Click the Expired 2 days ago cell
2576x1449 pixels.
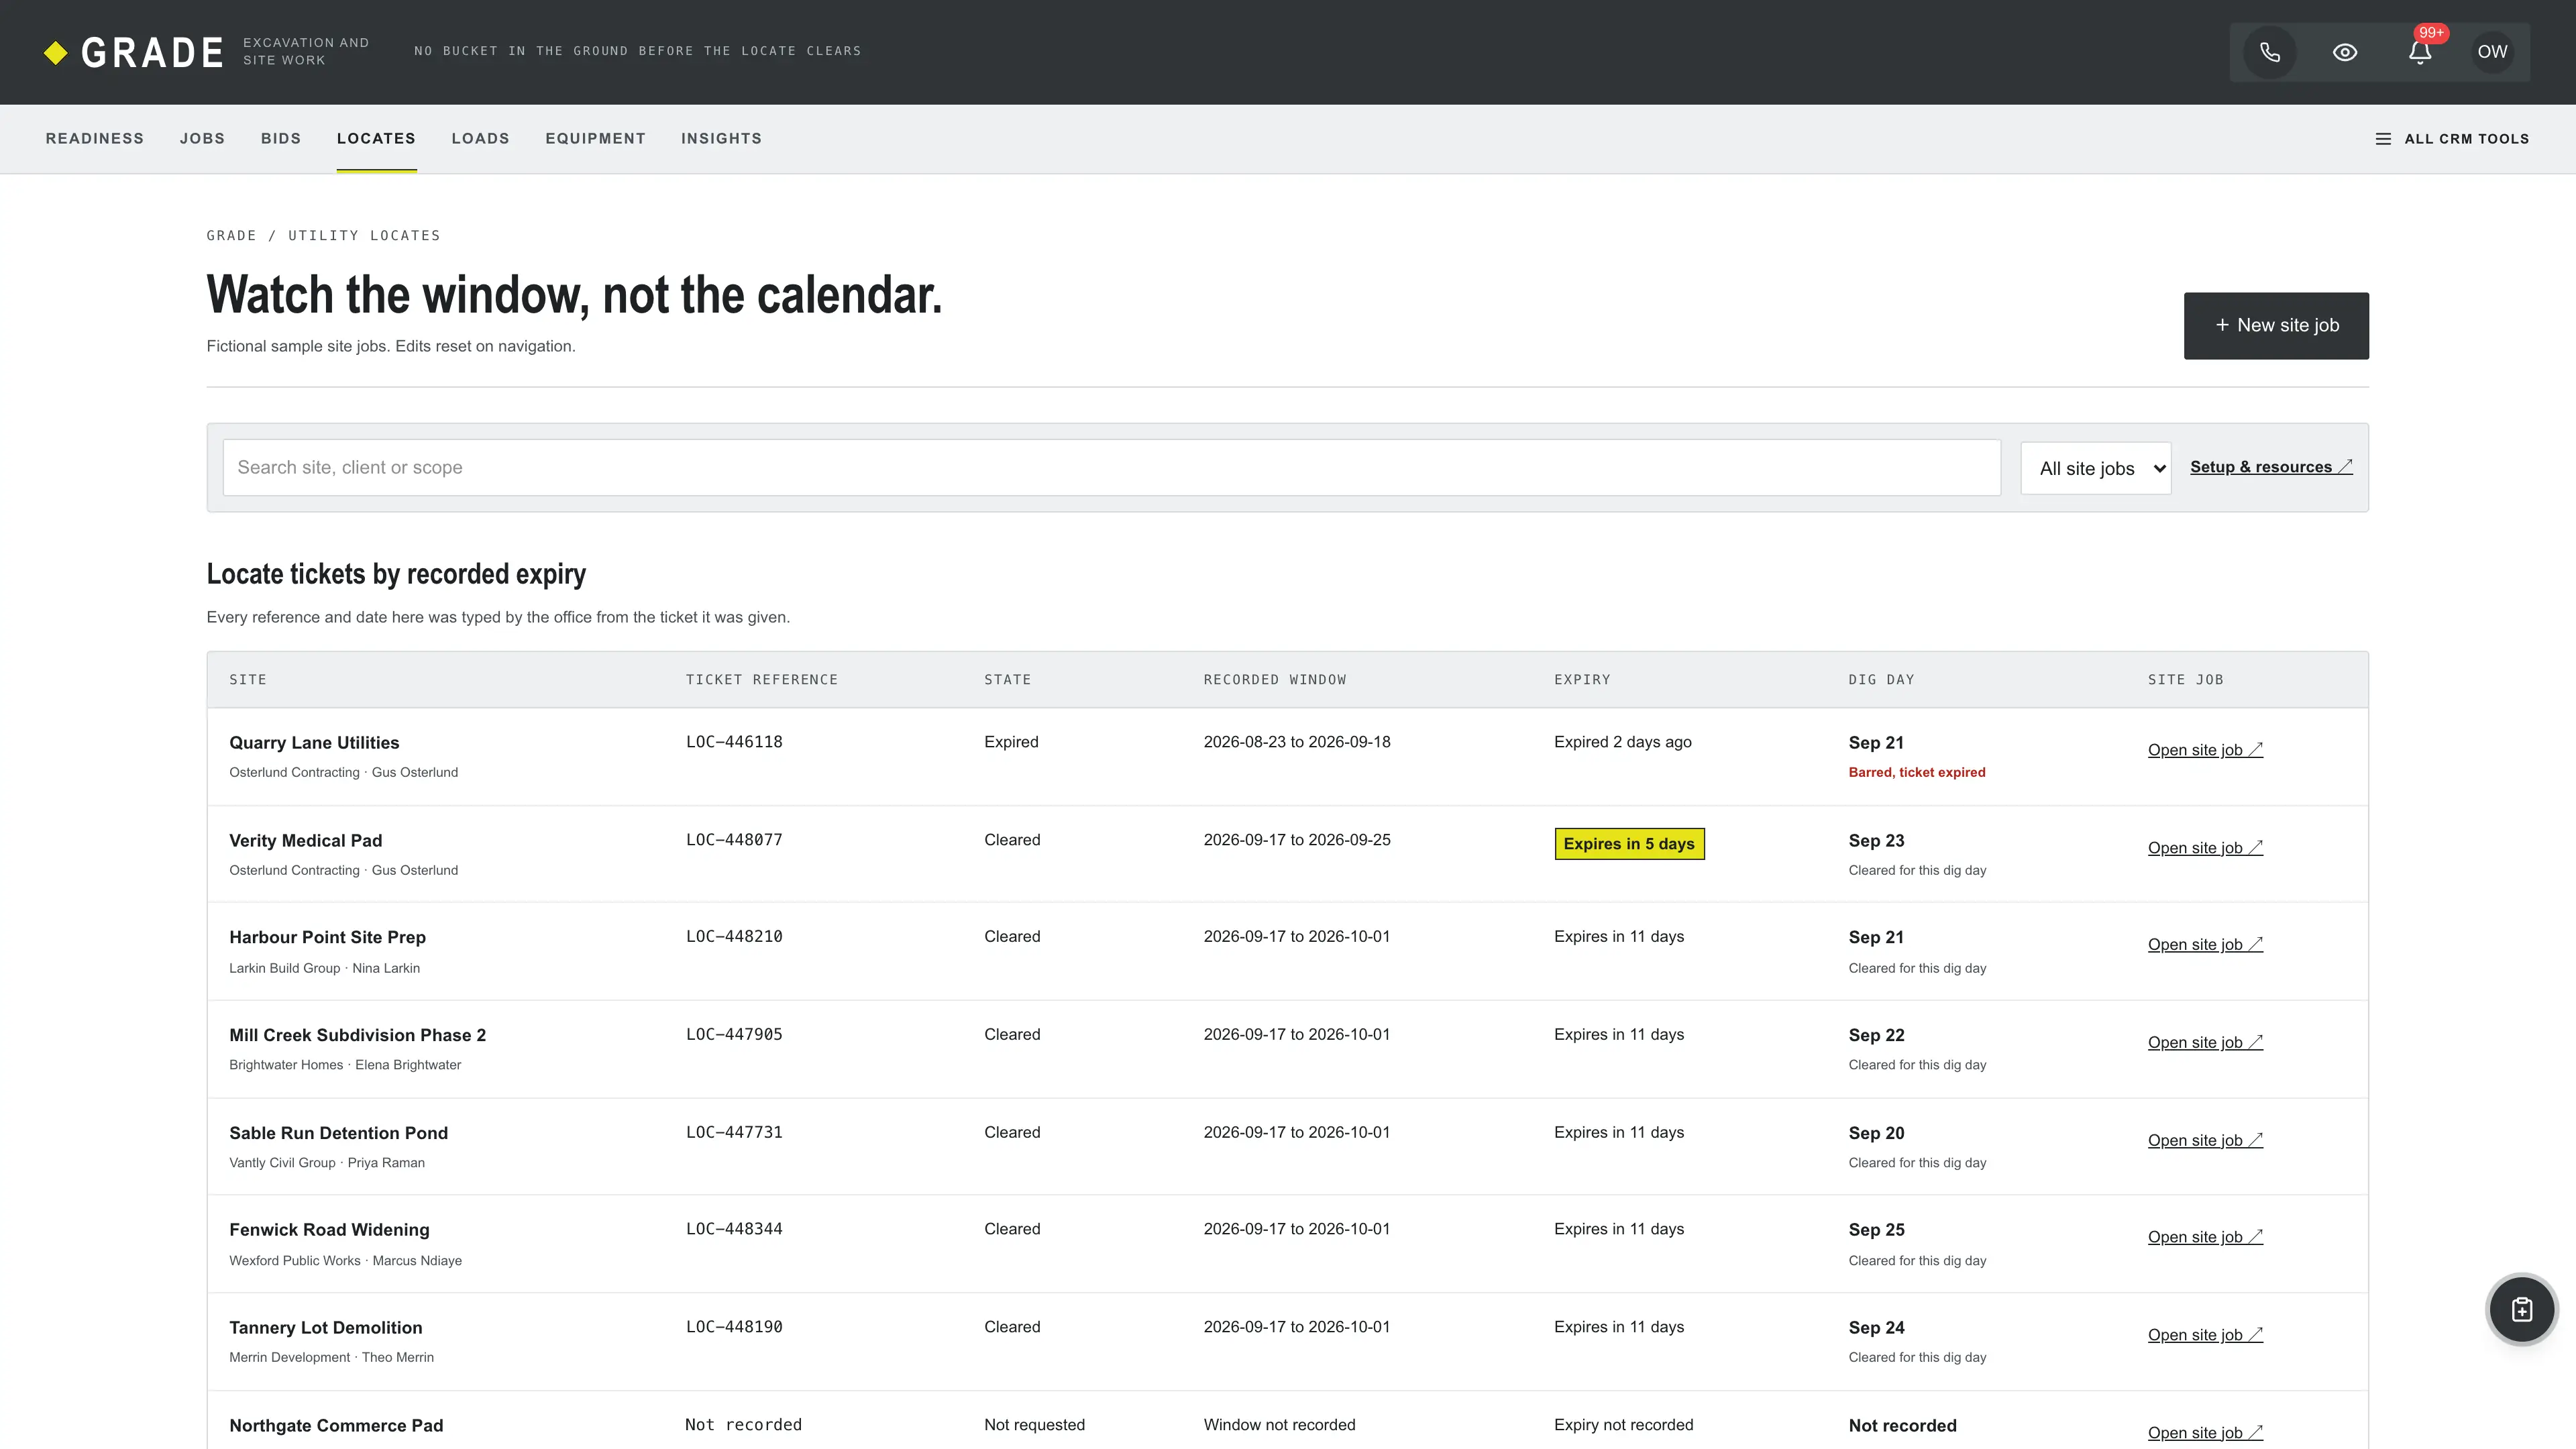1622,742
